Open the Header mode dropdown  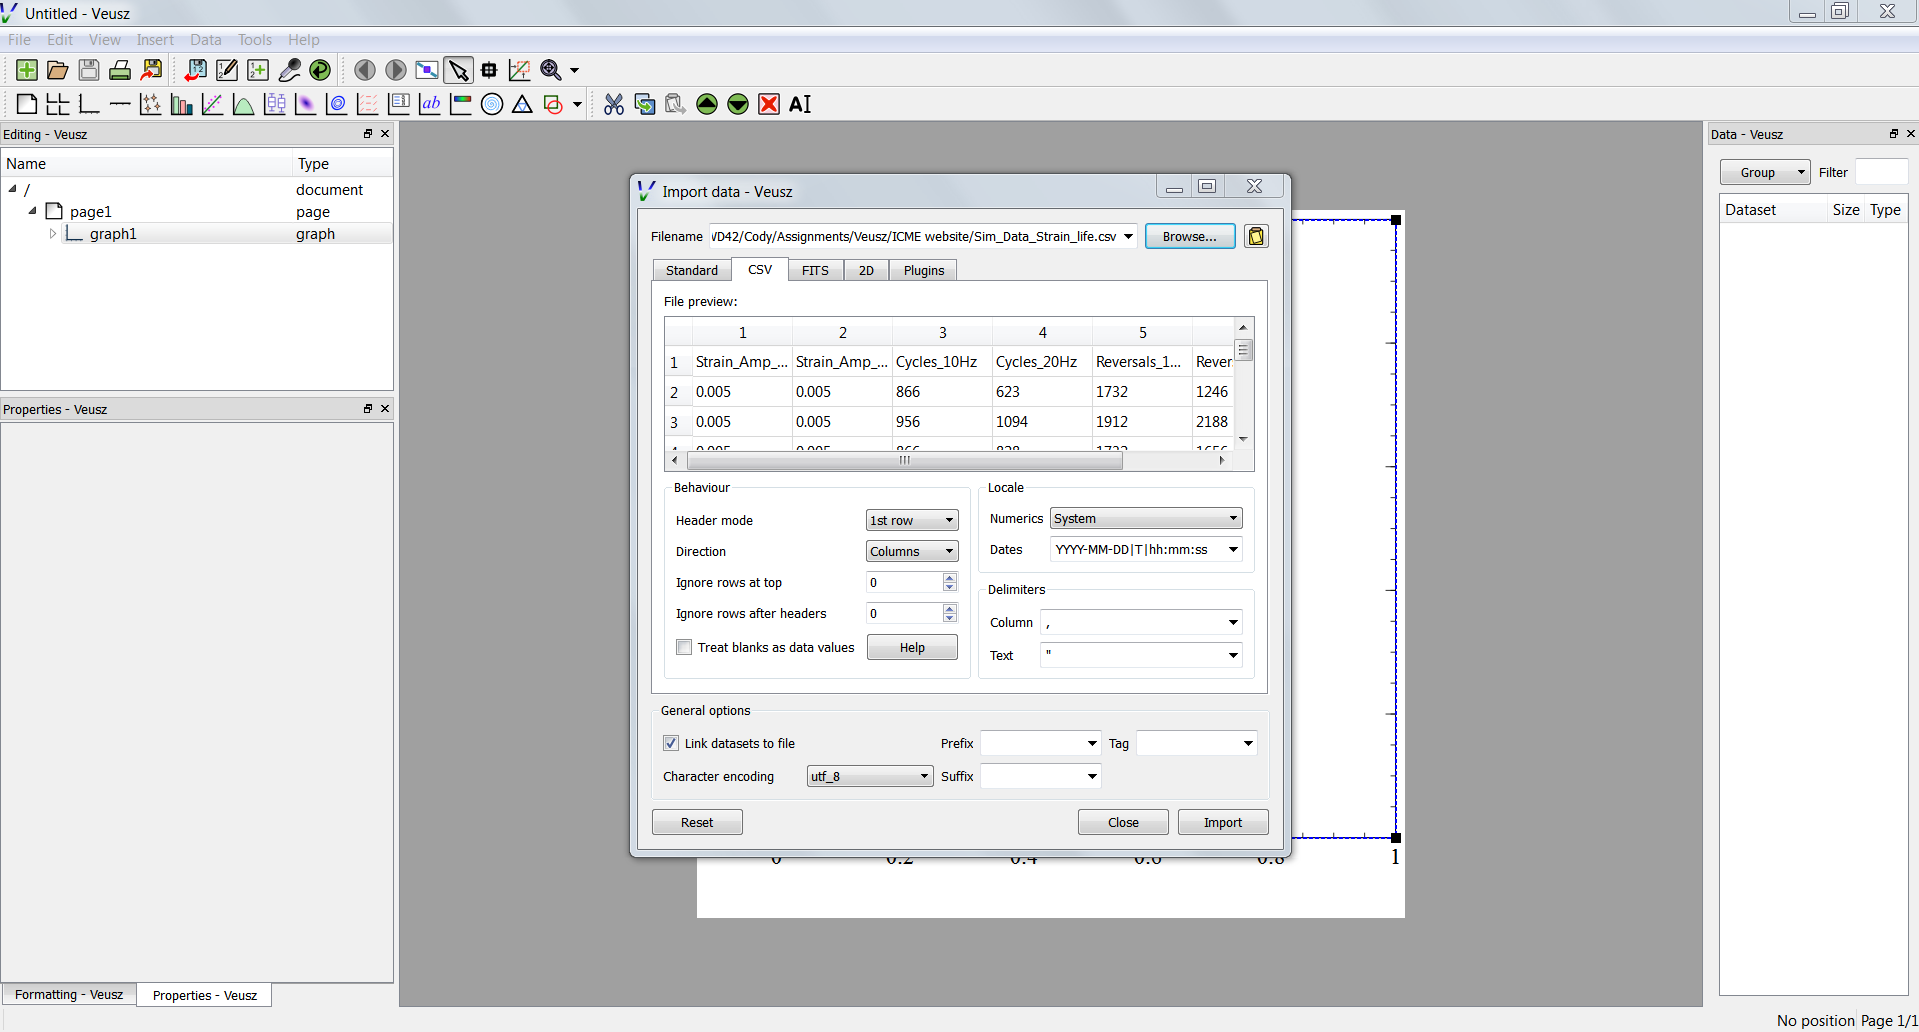pyautogui.click(x=911, y=521)
